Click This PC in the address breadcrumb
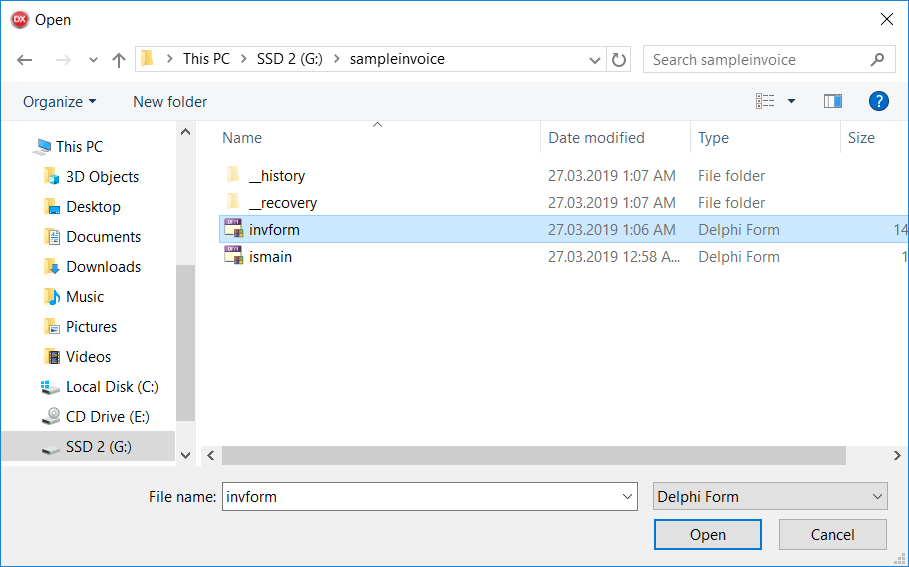909x567 pixels. pos(206,59)
